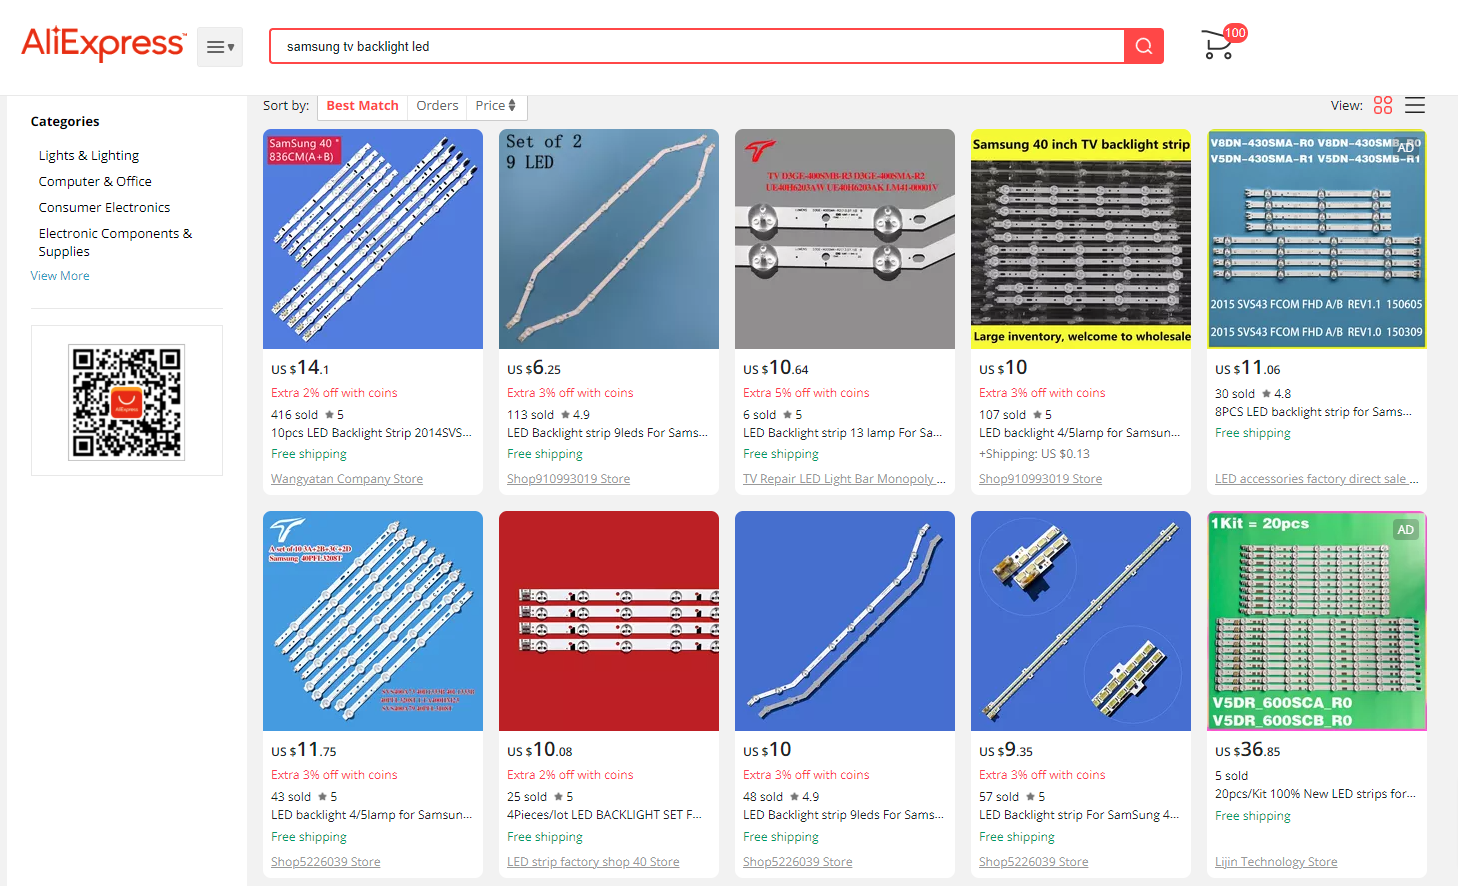
Task: Click the star icon next to 6 sold
Action: 787,414
